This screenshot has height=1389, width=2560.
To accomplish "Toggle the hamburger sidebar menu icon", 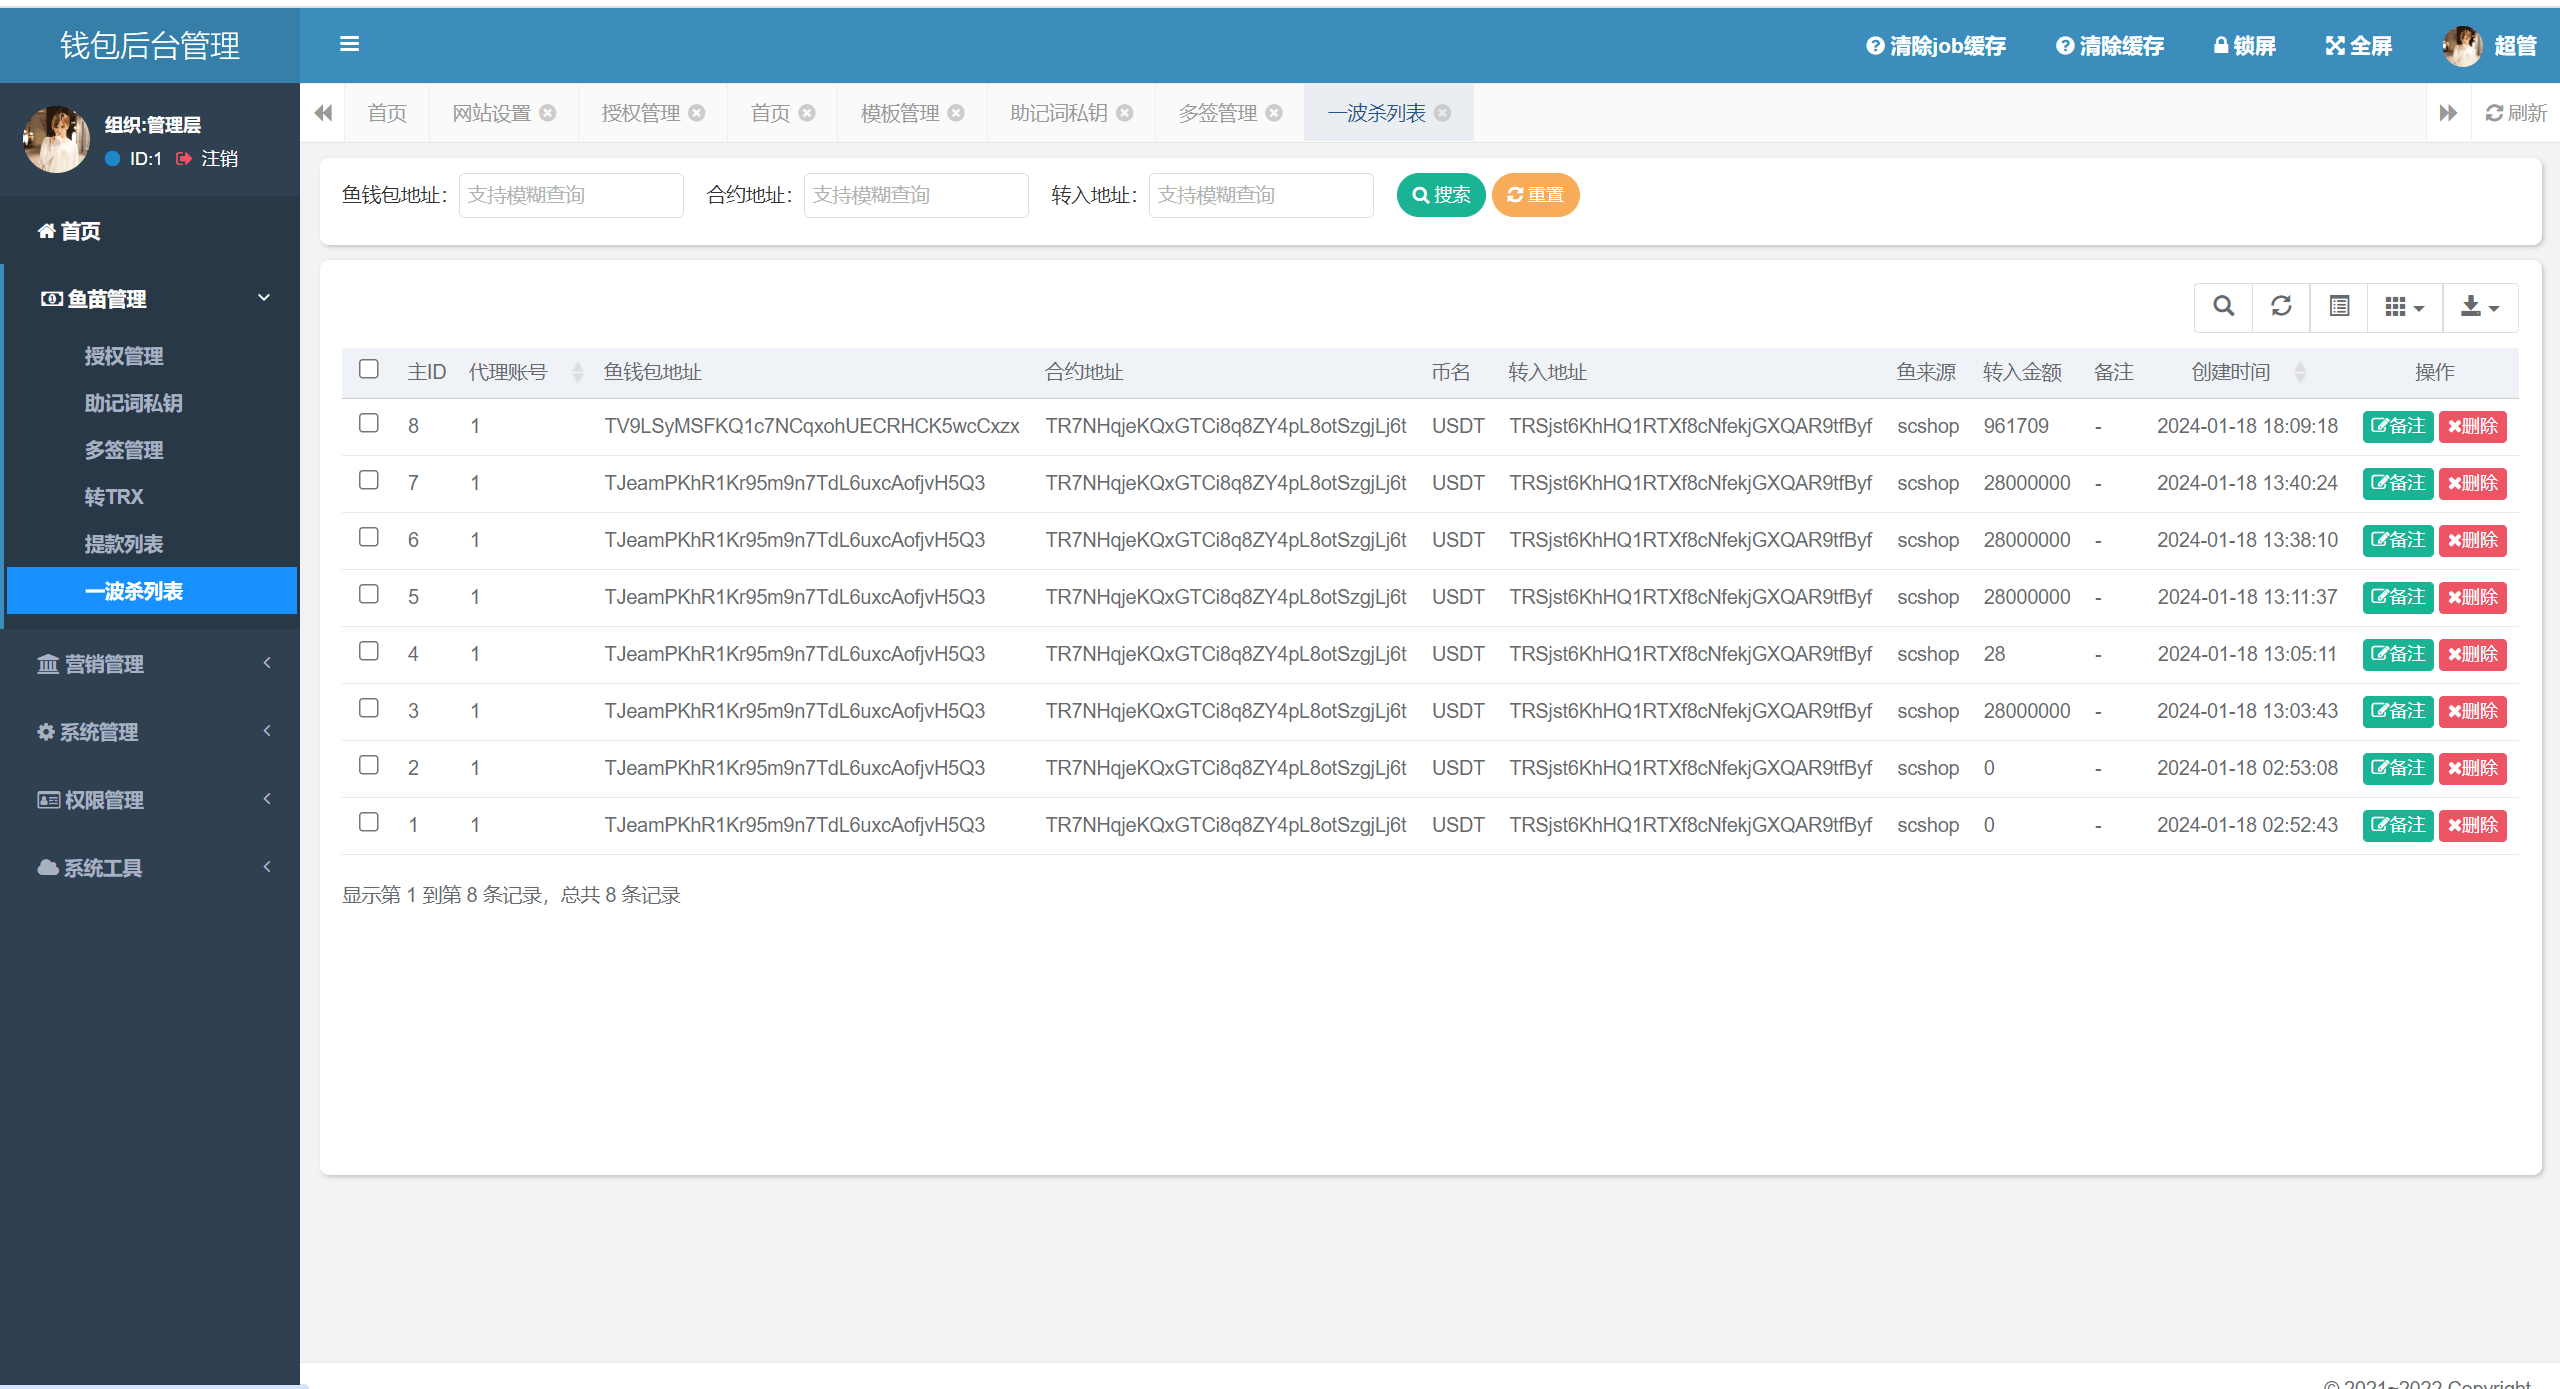I will tap(349, 44).
